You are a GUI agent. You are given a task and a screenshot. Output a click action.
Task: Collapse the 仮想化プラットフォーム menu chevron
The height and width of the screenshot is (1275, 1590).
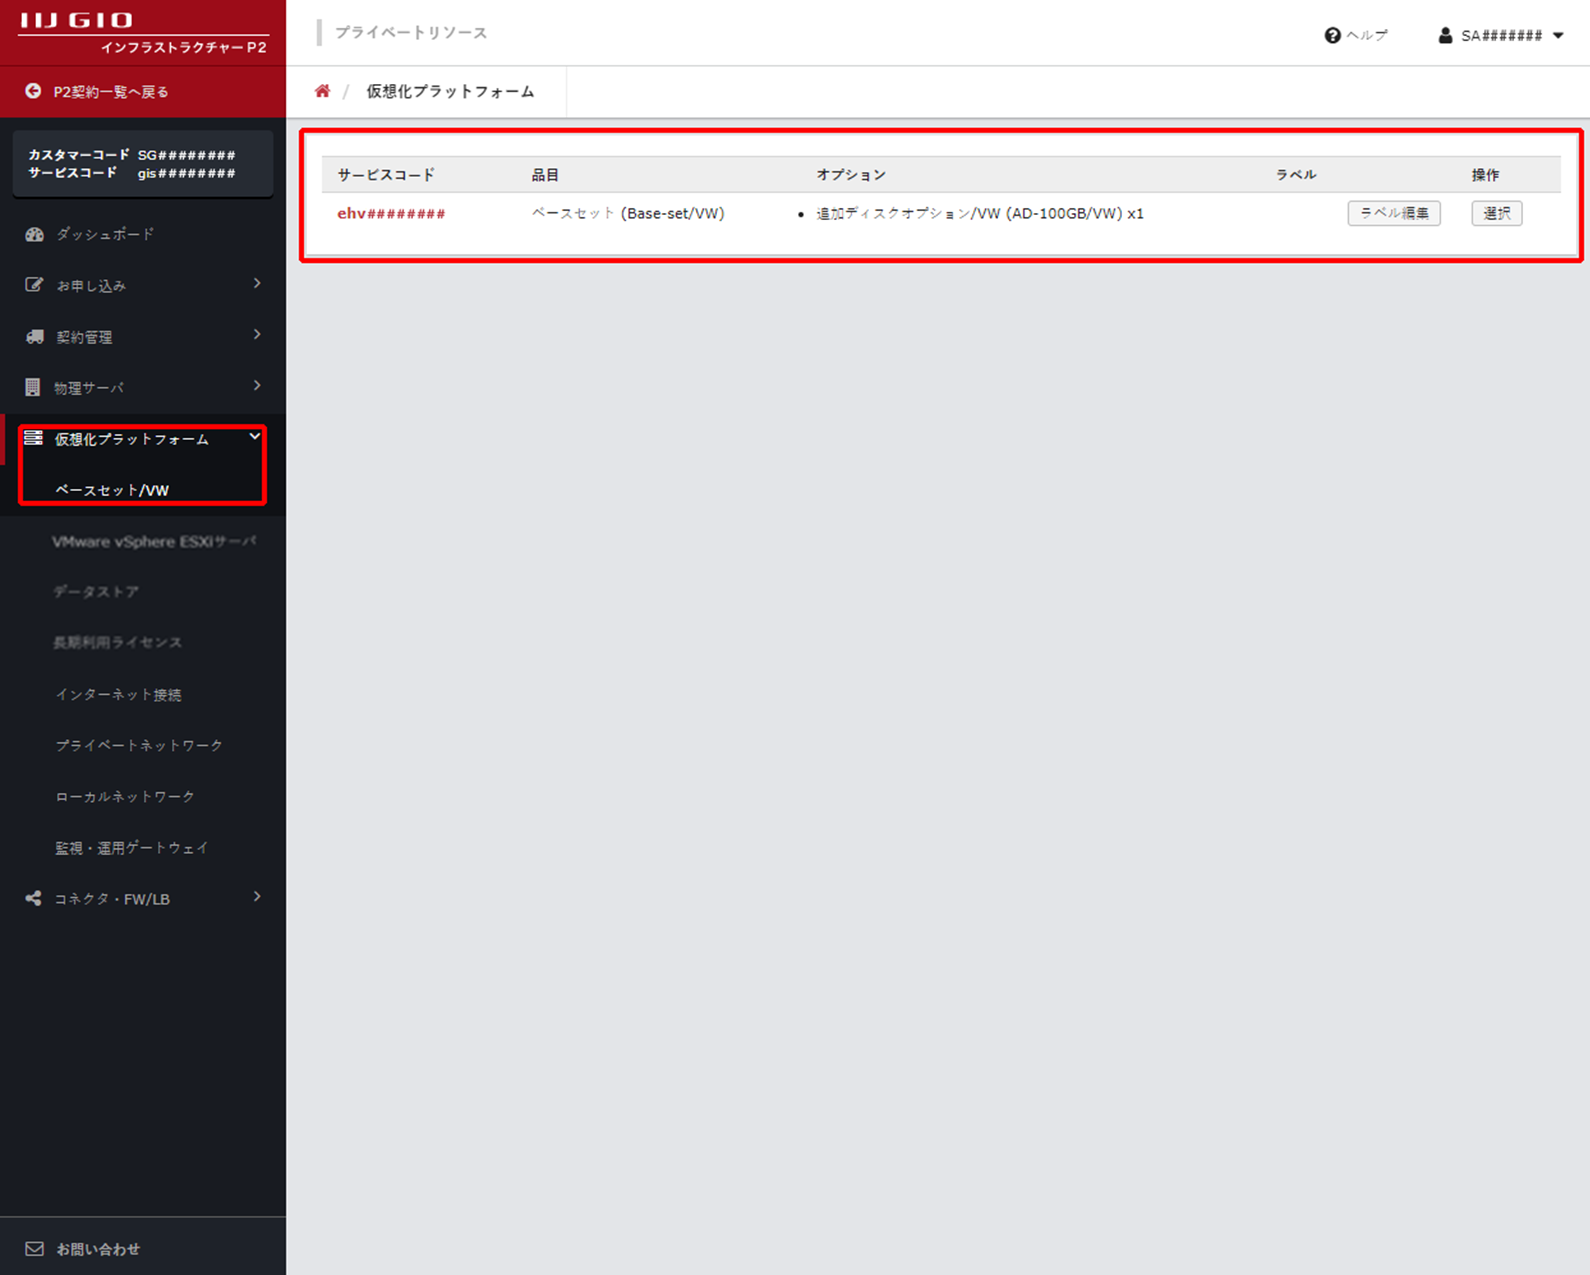255,436
